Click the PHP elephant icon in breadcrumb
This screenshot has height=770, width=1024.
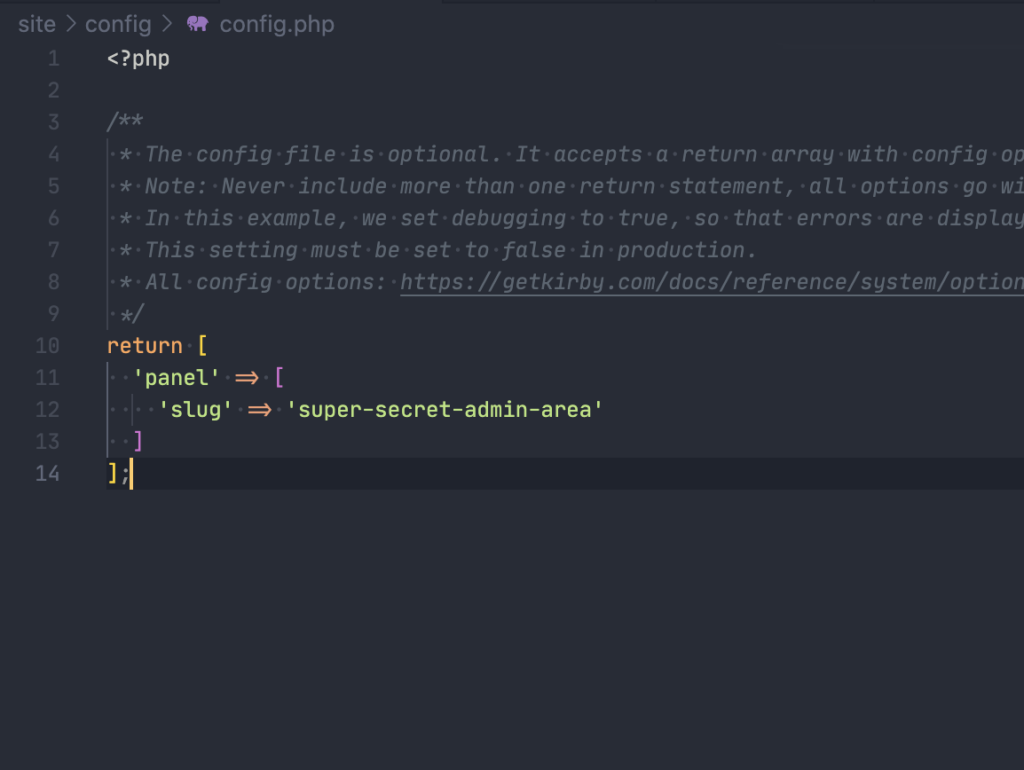click(197, 24)
